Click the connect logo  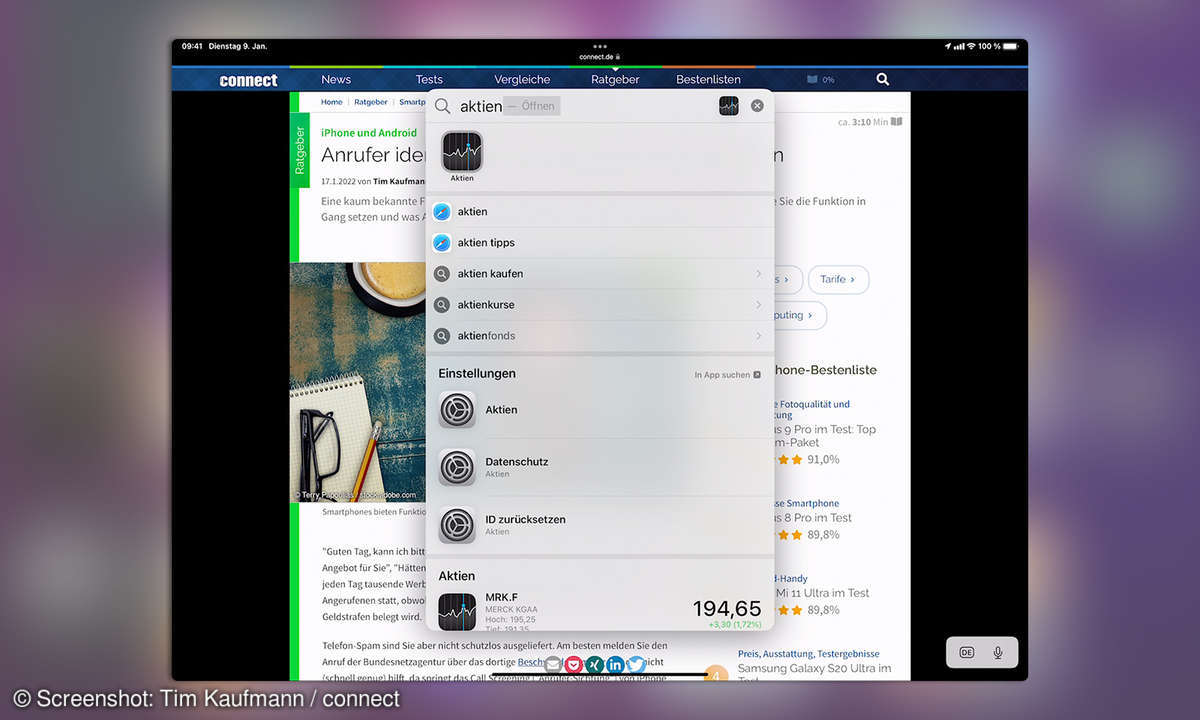pos(248,80)
